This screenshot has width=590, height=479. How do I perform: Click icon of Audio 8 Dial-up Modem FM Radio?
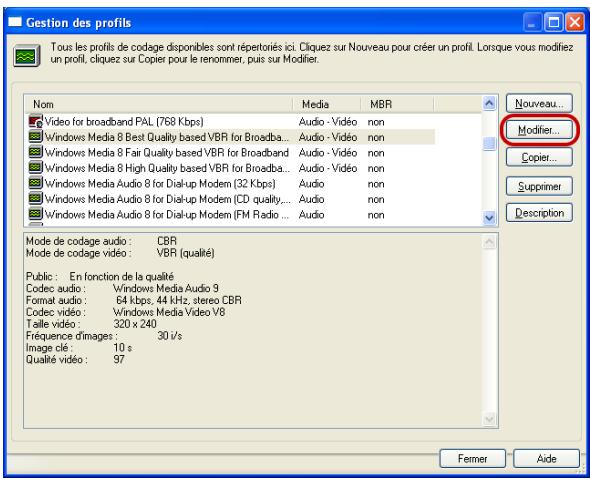coord(36,214)
